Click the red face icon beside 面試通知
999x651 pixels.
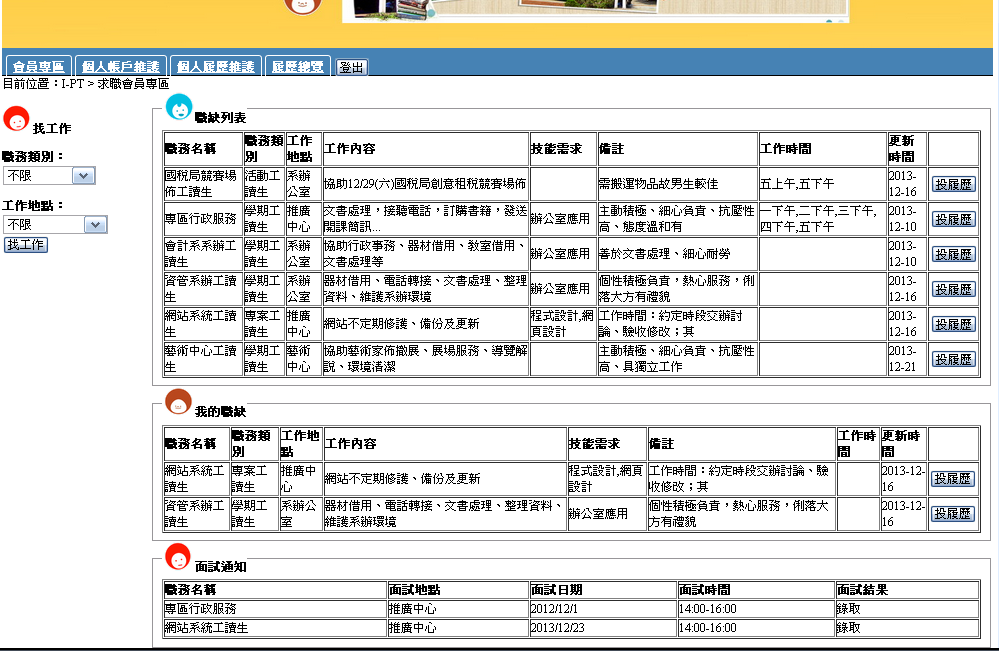tap(178, 556)
